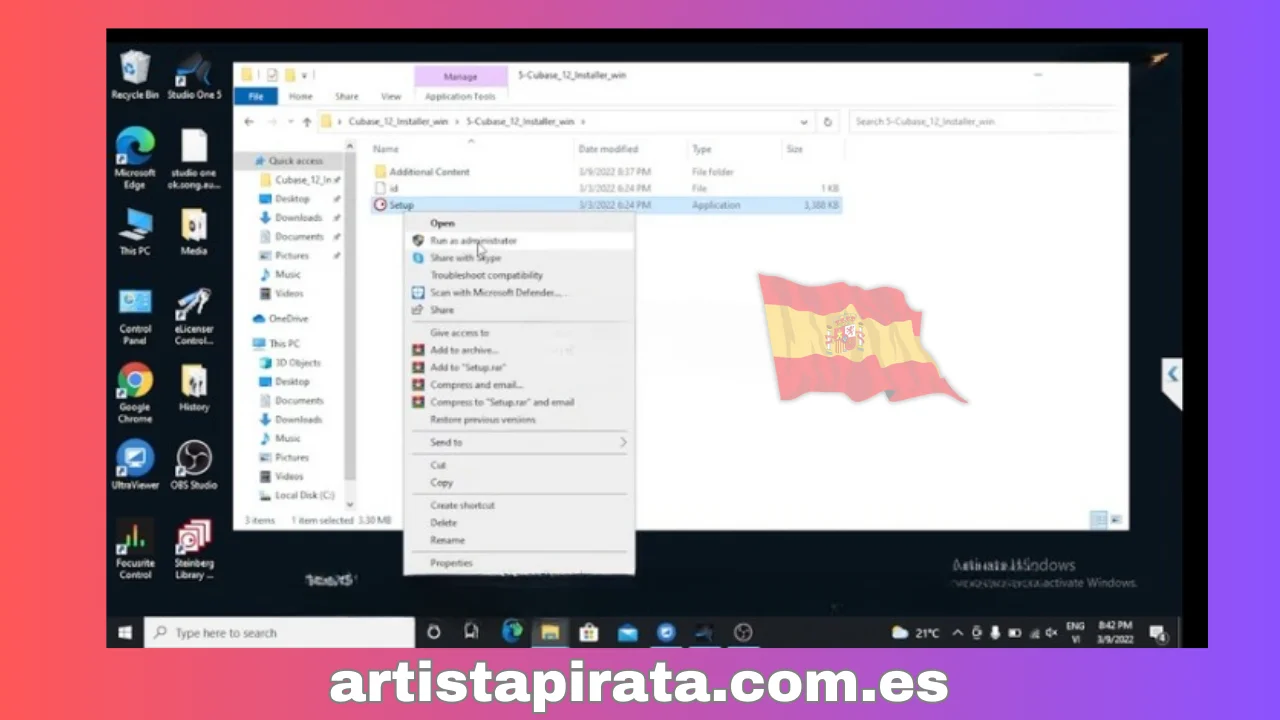Click the taskbar Type here to search box
The height and width of the screenshot is (720, 1280).
[280, 633]
